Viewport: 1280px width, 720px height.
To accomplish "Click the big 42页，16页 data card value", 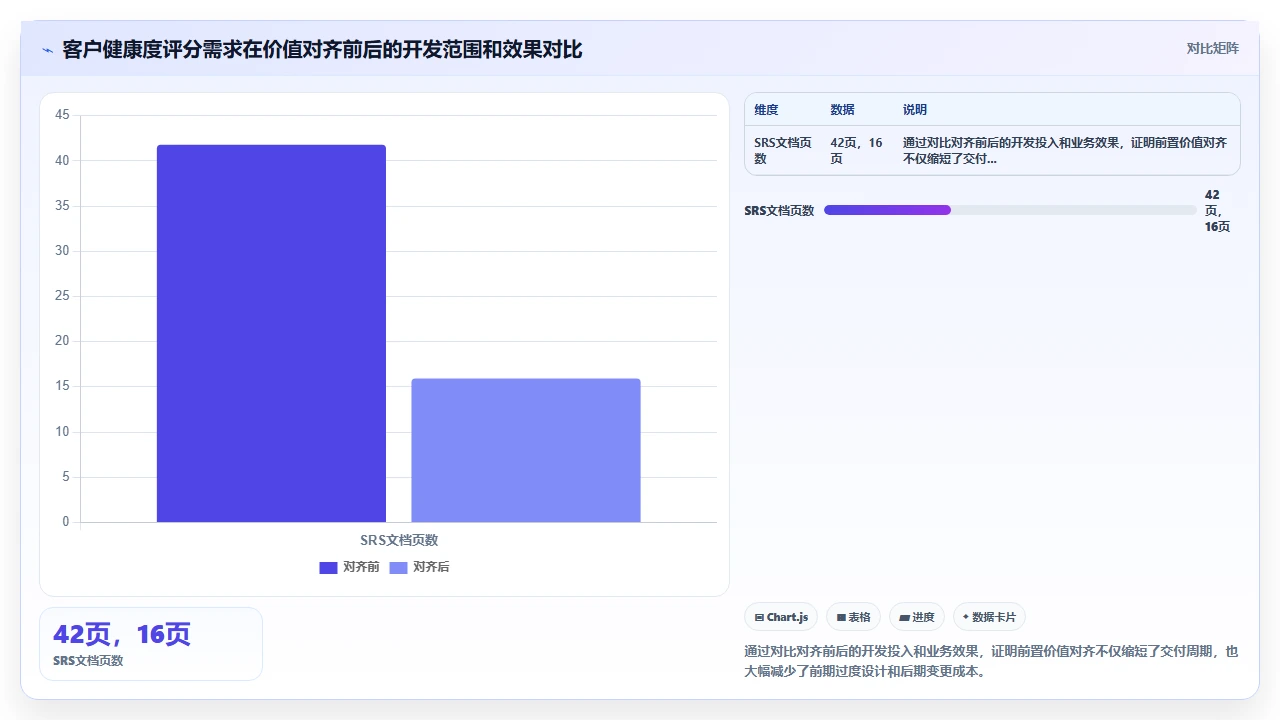I will click(x=122, y=634).
